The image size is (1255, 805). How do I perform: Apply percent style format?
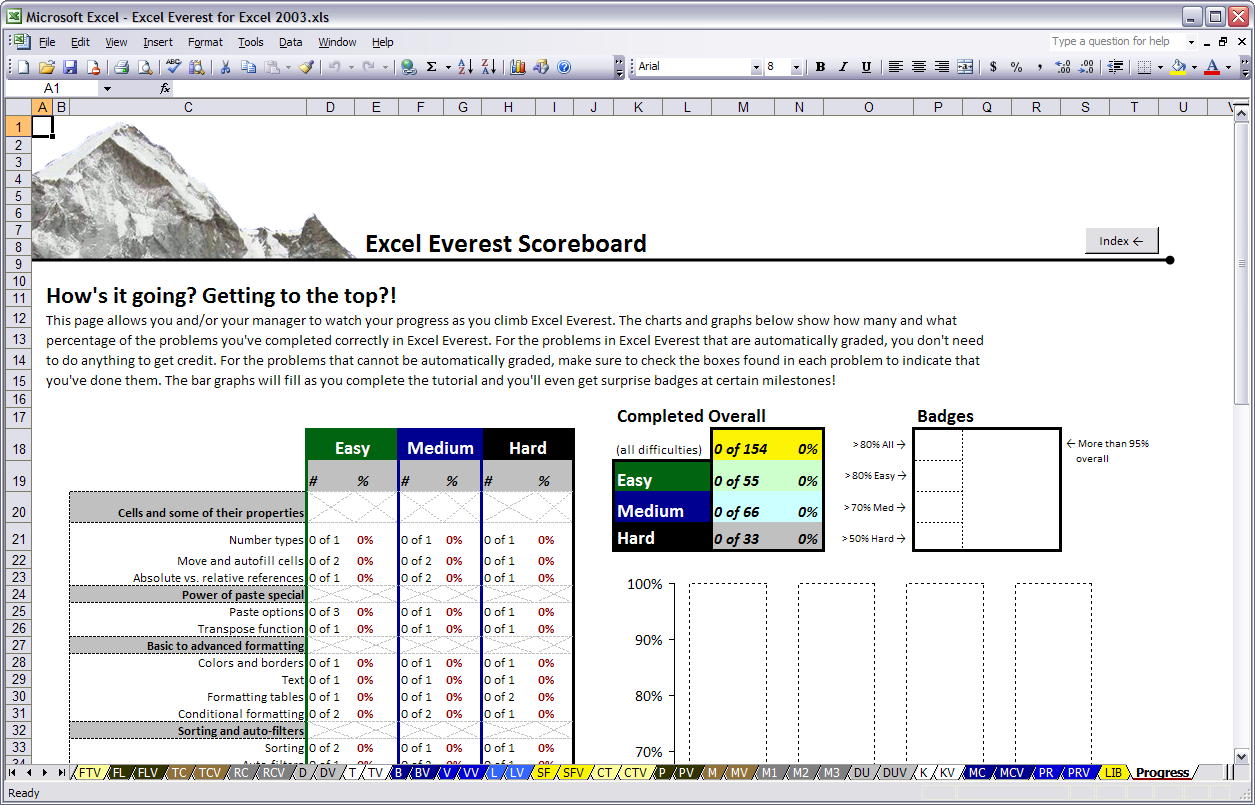click(1016, 67)
